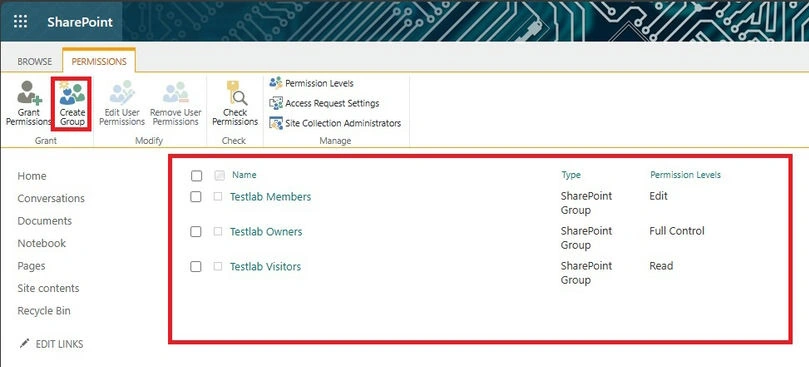This screenshot has width=809, height=367.
Task: Click the SharePoint title in header
Action: coord(80,22)
